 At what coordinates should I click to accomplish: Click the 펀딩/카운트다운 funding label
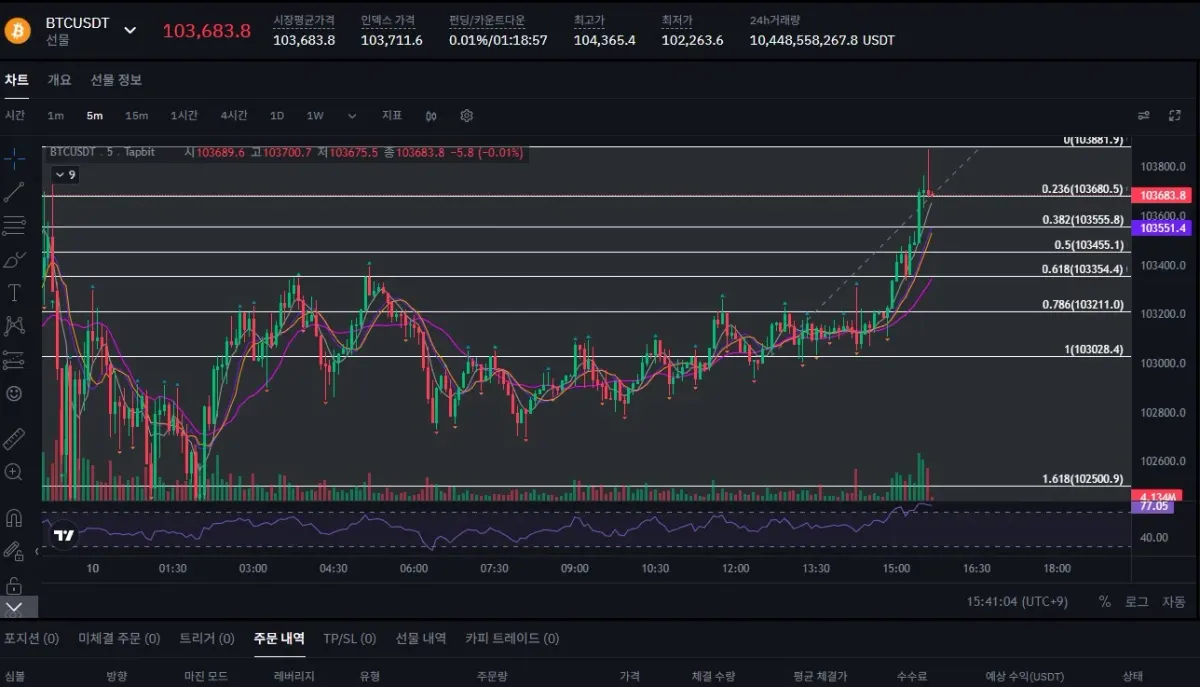coord(486,20)
